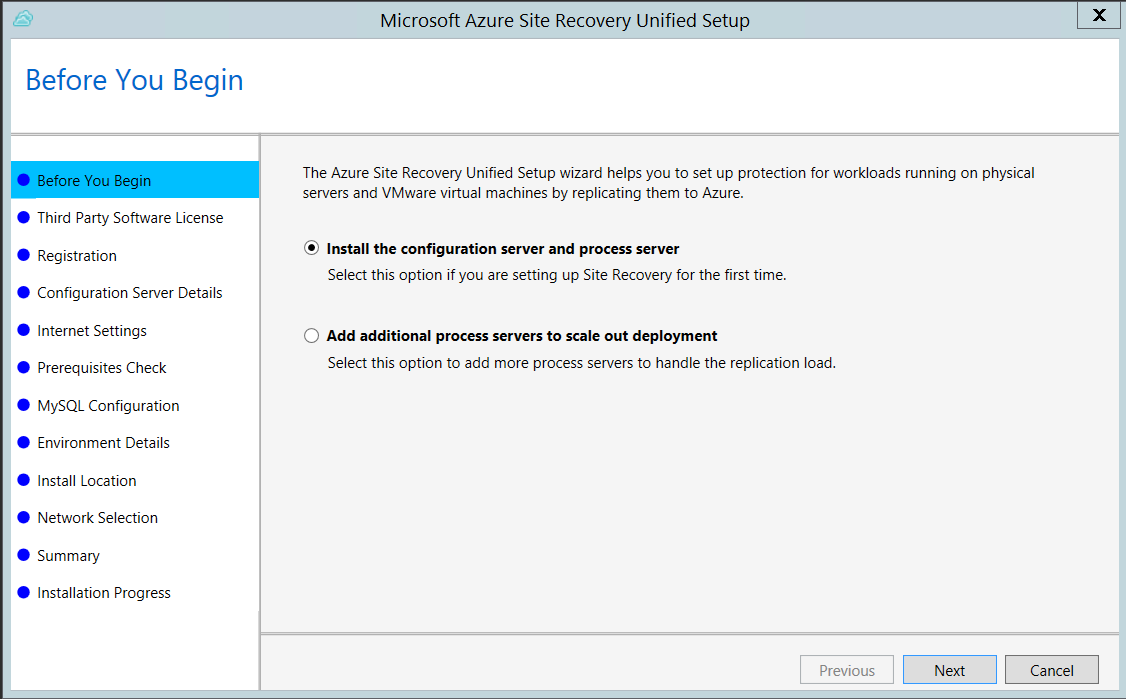Click the blue bullet beside Internet Settings
1126x699 pixels.
point(26,330)
